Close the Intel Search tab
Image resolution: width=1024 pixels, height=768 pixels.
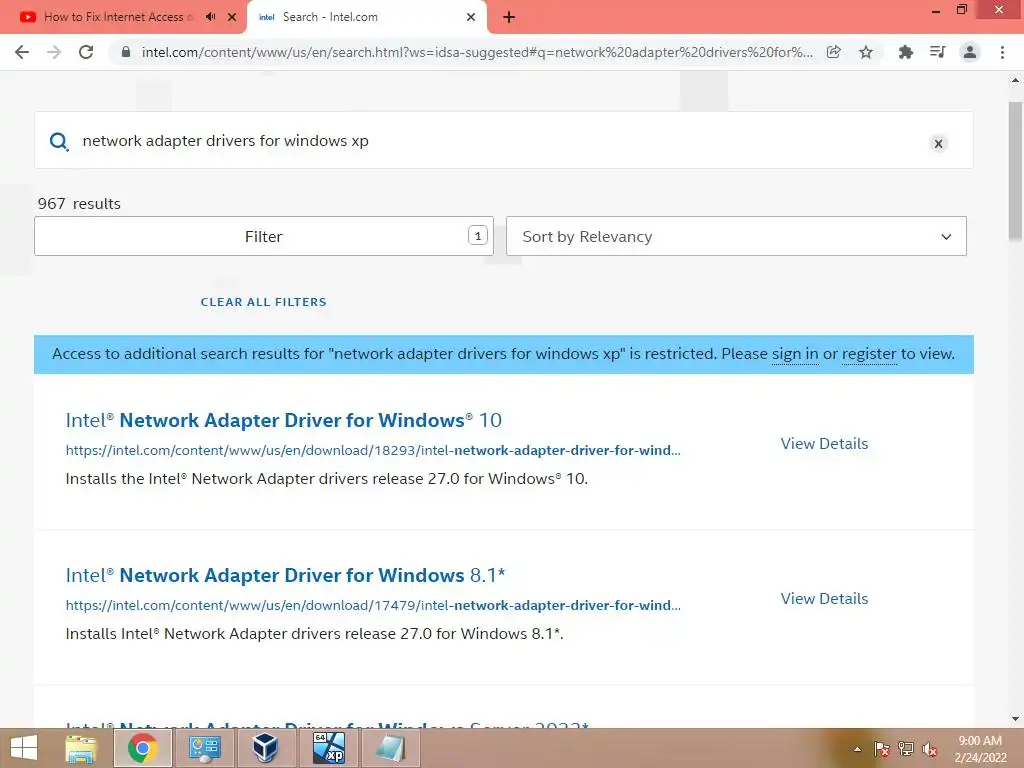point(471,17)
